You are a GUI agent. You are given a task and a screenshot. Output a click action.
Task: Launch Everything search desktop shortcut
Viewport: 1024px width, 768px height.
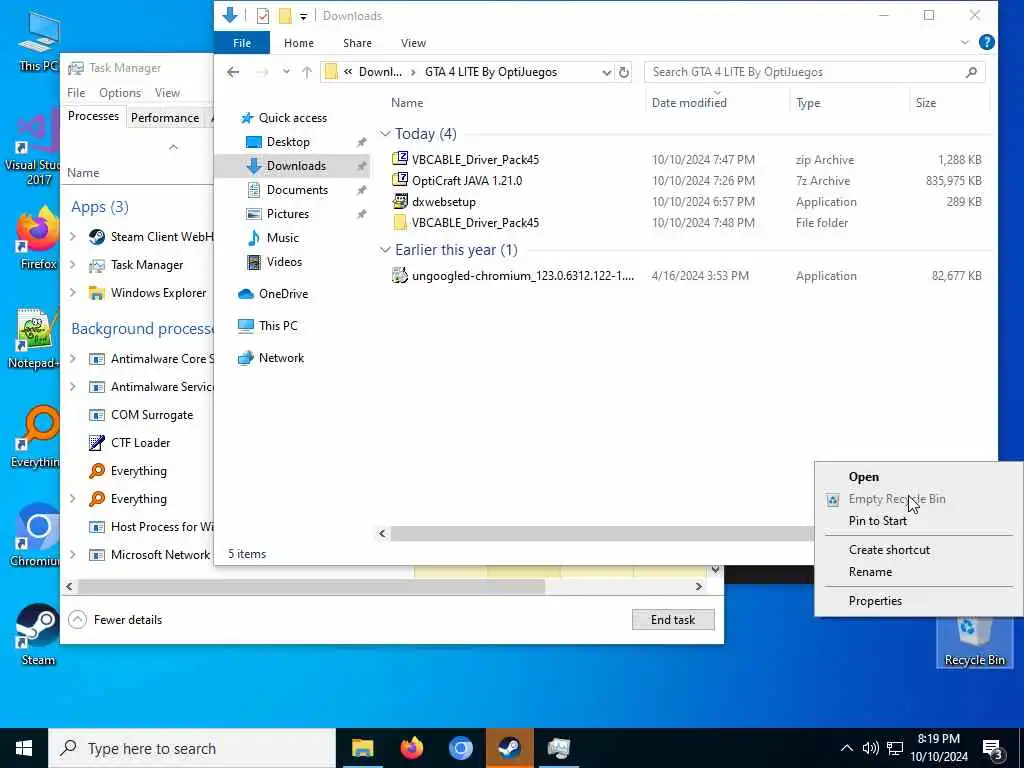[36, 436]
